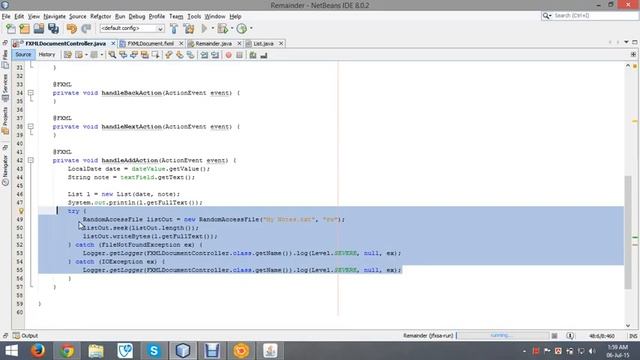
Task: Click the Find Previous Occurrence icon
Action: click(123, 55)
